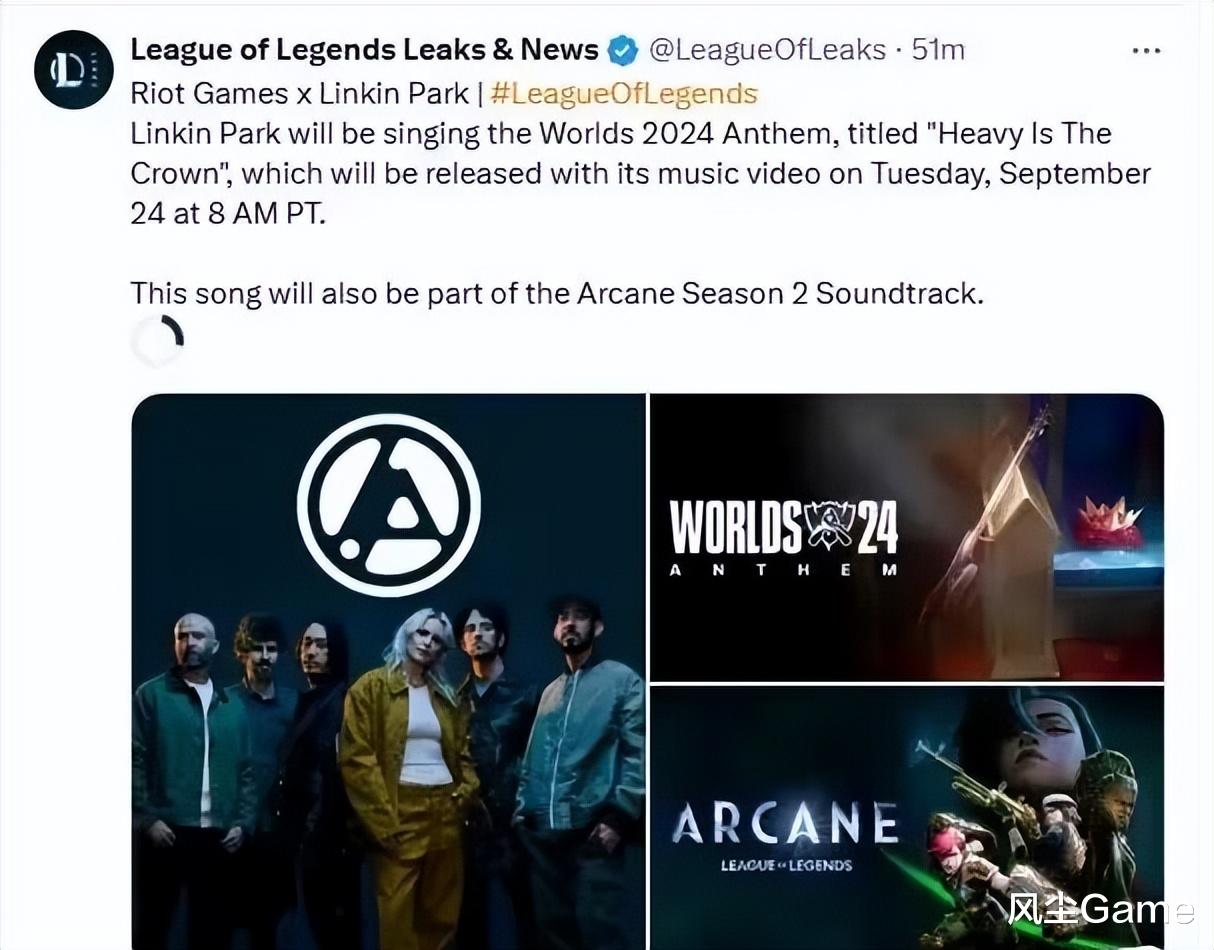Click the loading spinner below the tweet text
The height and width of the screenshot is (950, 1214).
tap(158, 342)
